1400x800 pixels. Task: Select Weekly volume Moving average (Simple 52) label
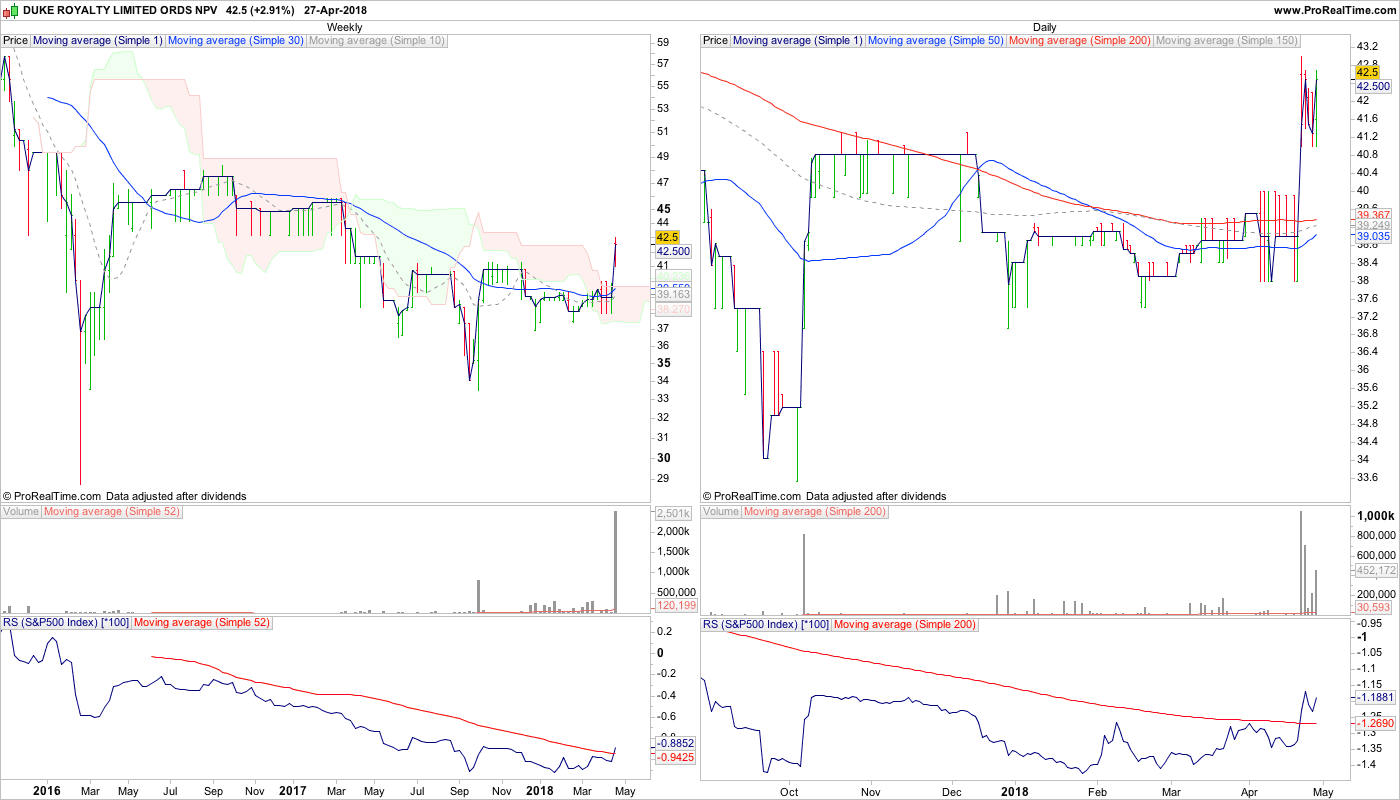click(x=113, y=512)
